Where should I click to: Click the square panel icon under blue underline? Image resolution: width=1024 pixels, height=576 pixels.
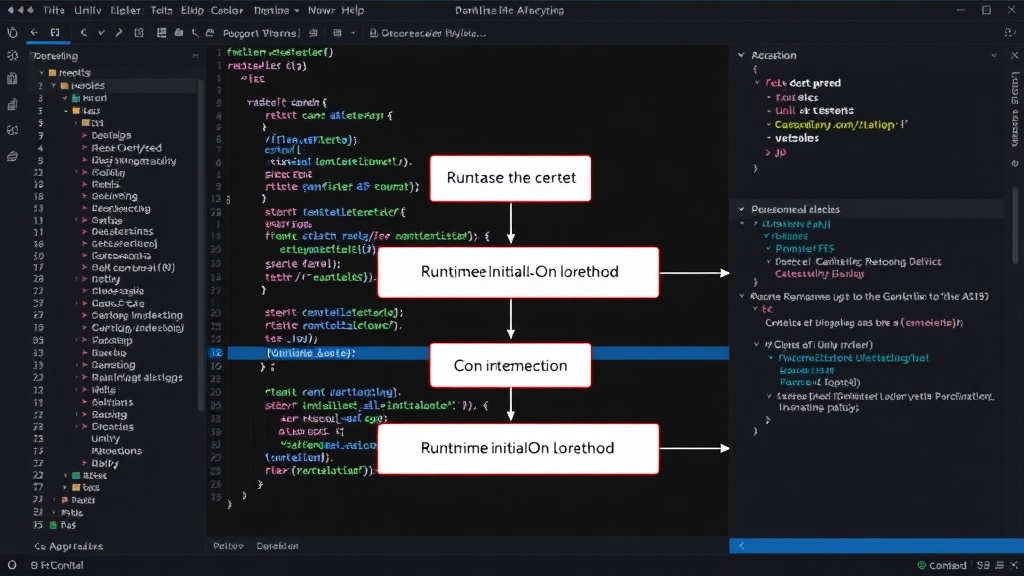(x=55, y=33)
